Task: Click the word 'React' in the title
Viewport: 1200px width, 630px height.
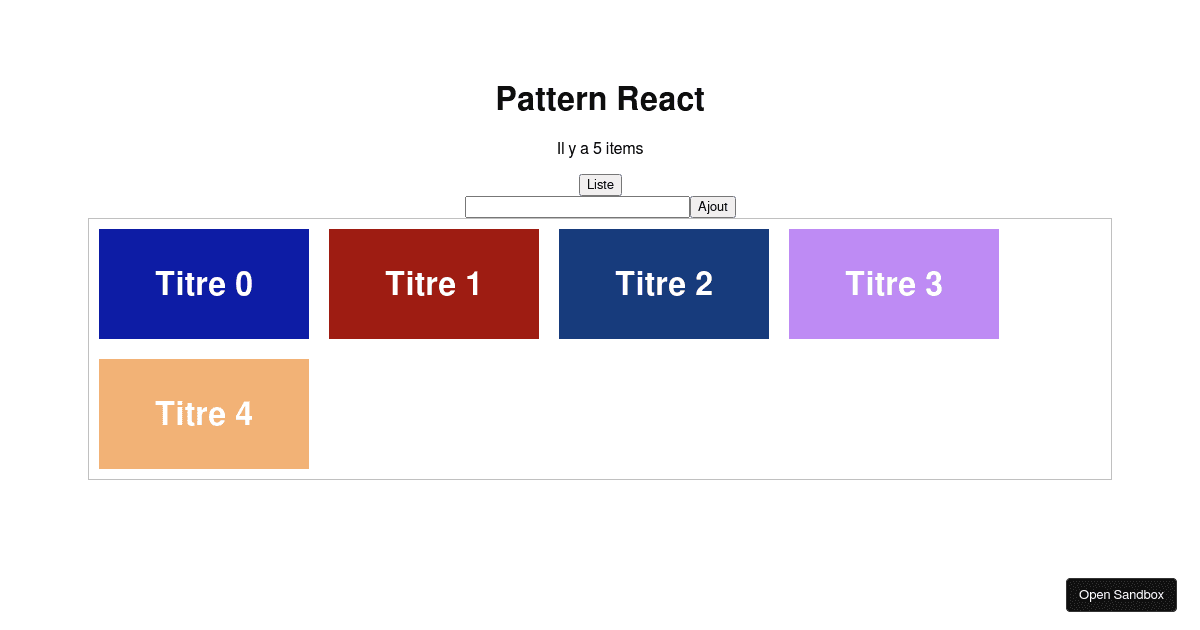Action: (660, 99)
